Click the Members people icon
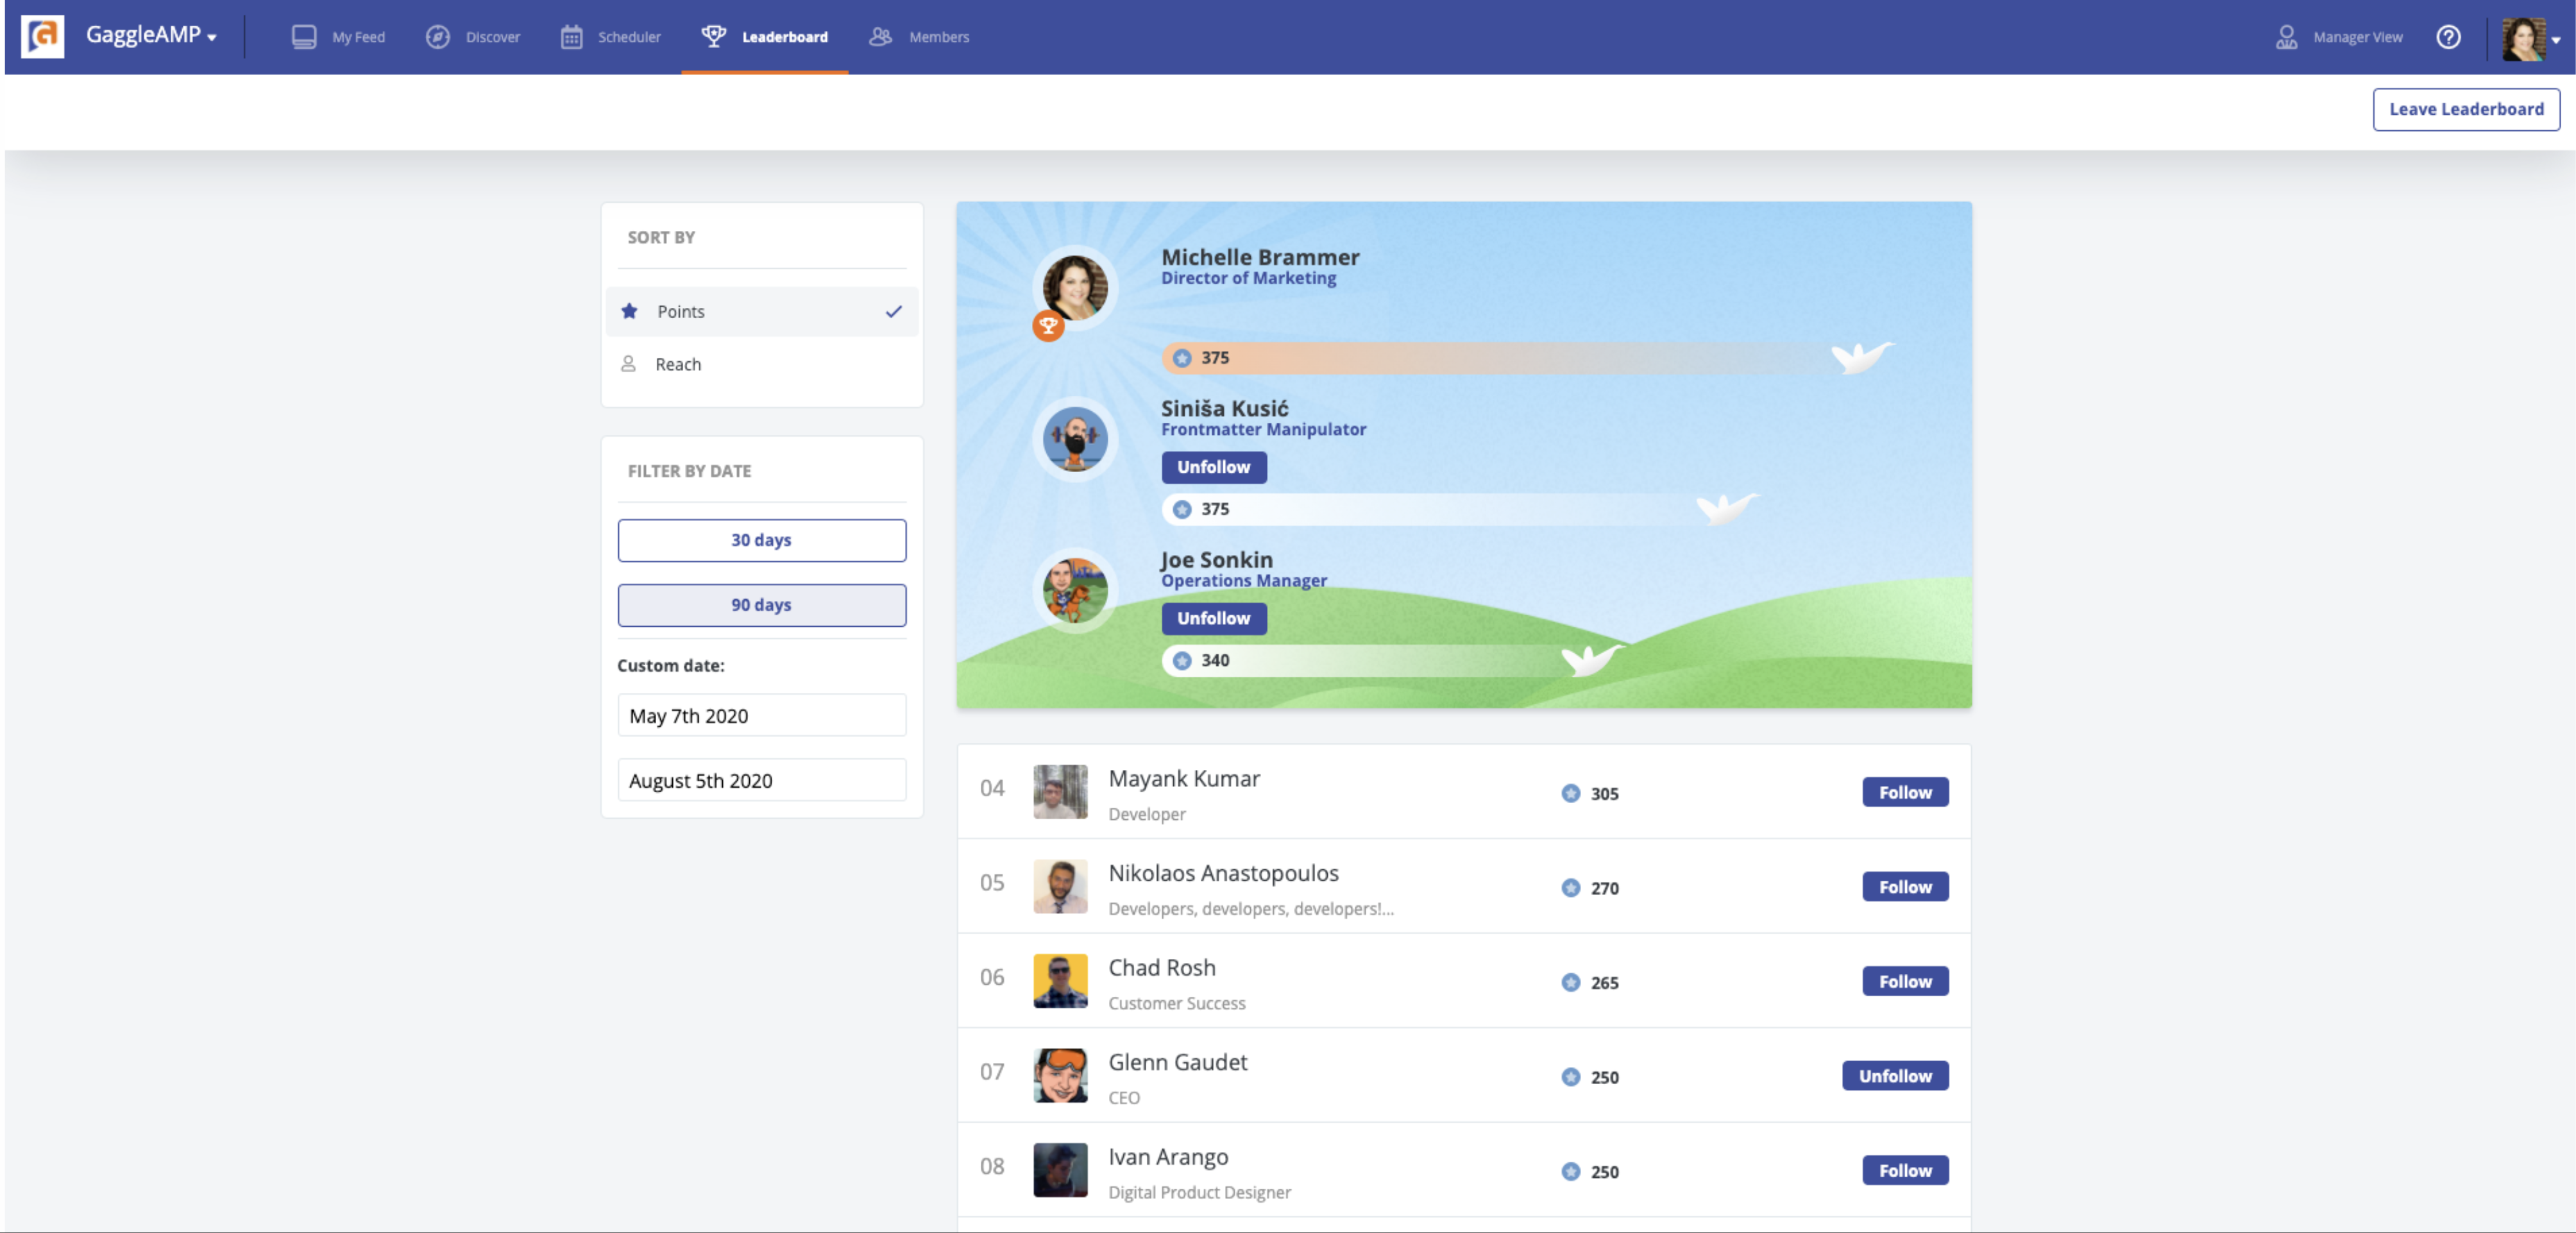Image resolution: width=2576 pixels, height=1233 pixels. (880, 37)
